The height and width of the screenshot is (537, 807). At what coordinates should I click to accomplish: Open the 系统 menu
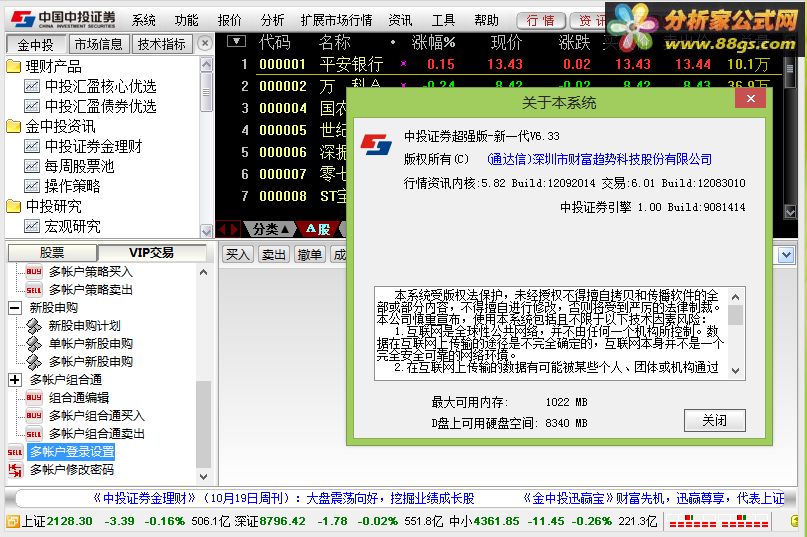[x=144, y=20]
